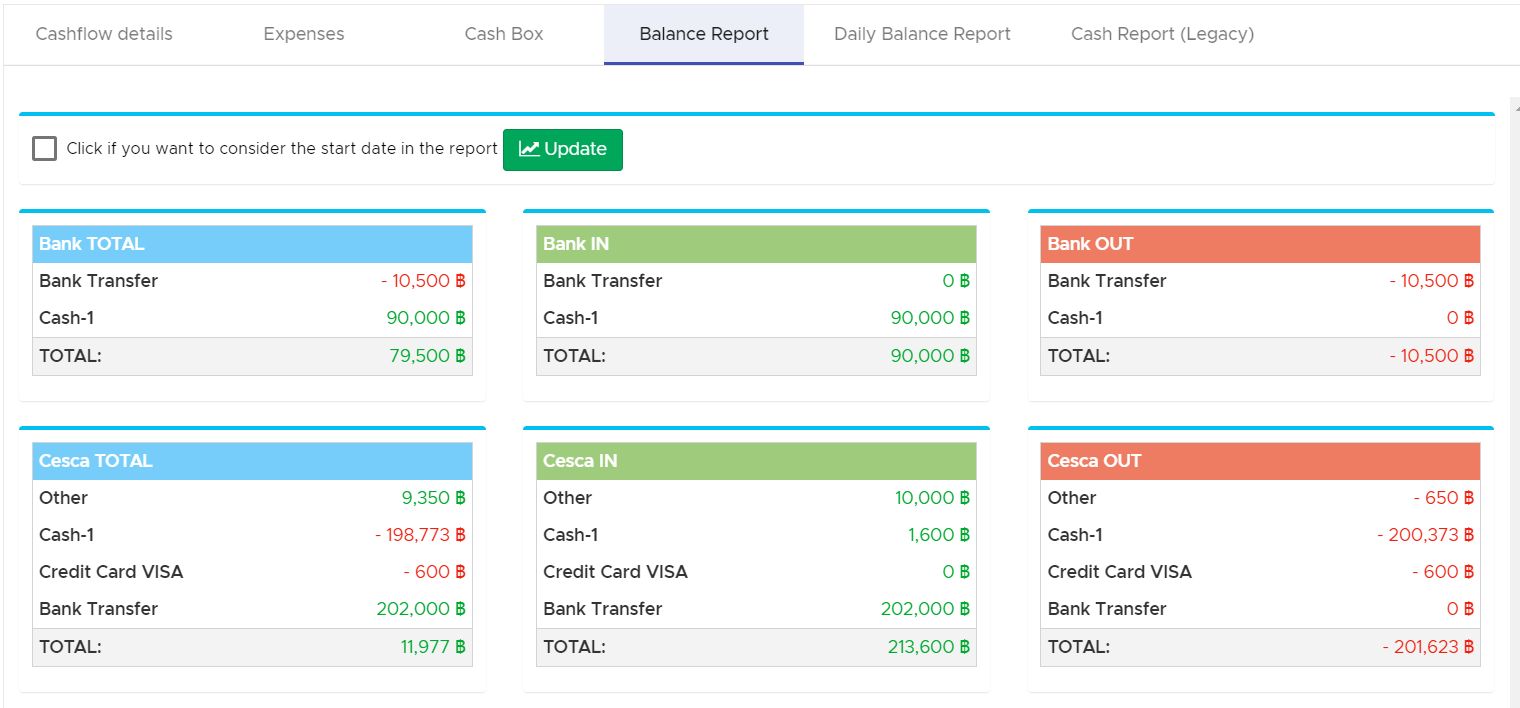1520x708 pixels.
Task: Select the - 201,623 ฿ total in Cesca OUT
Action: [1428, 647]
